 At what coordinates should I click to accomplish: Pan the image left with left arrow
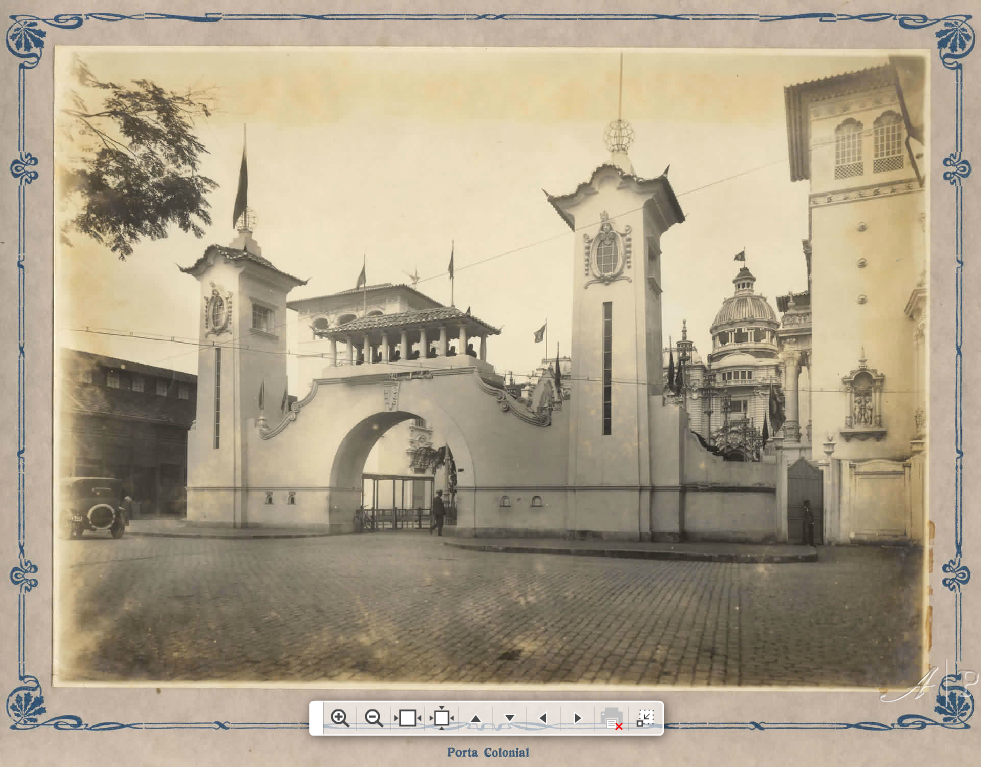point(543,718)
